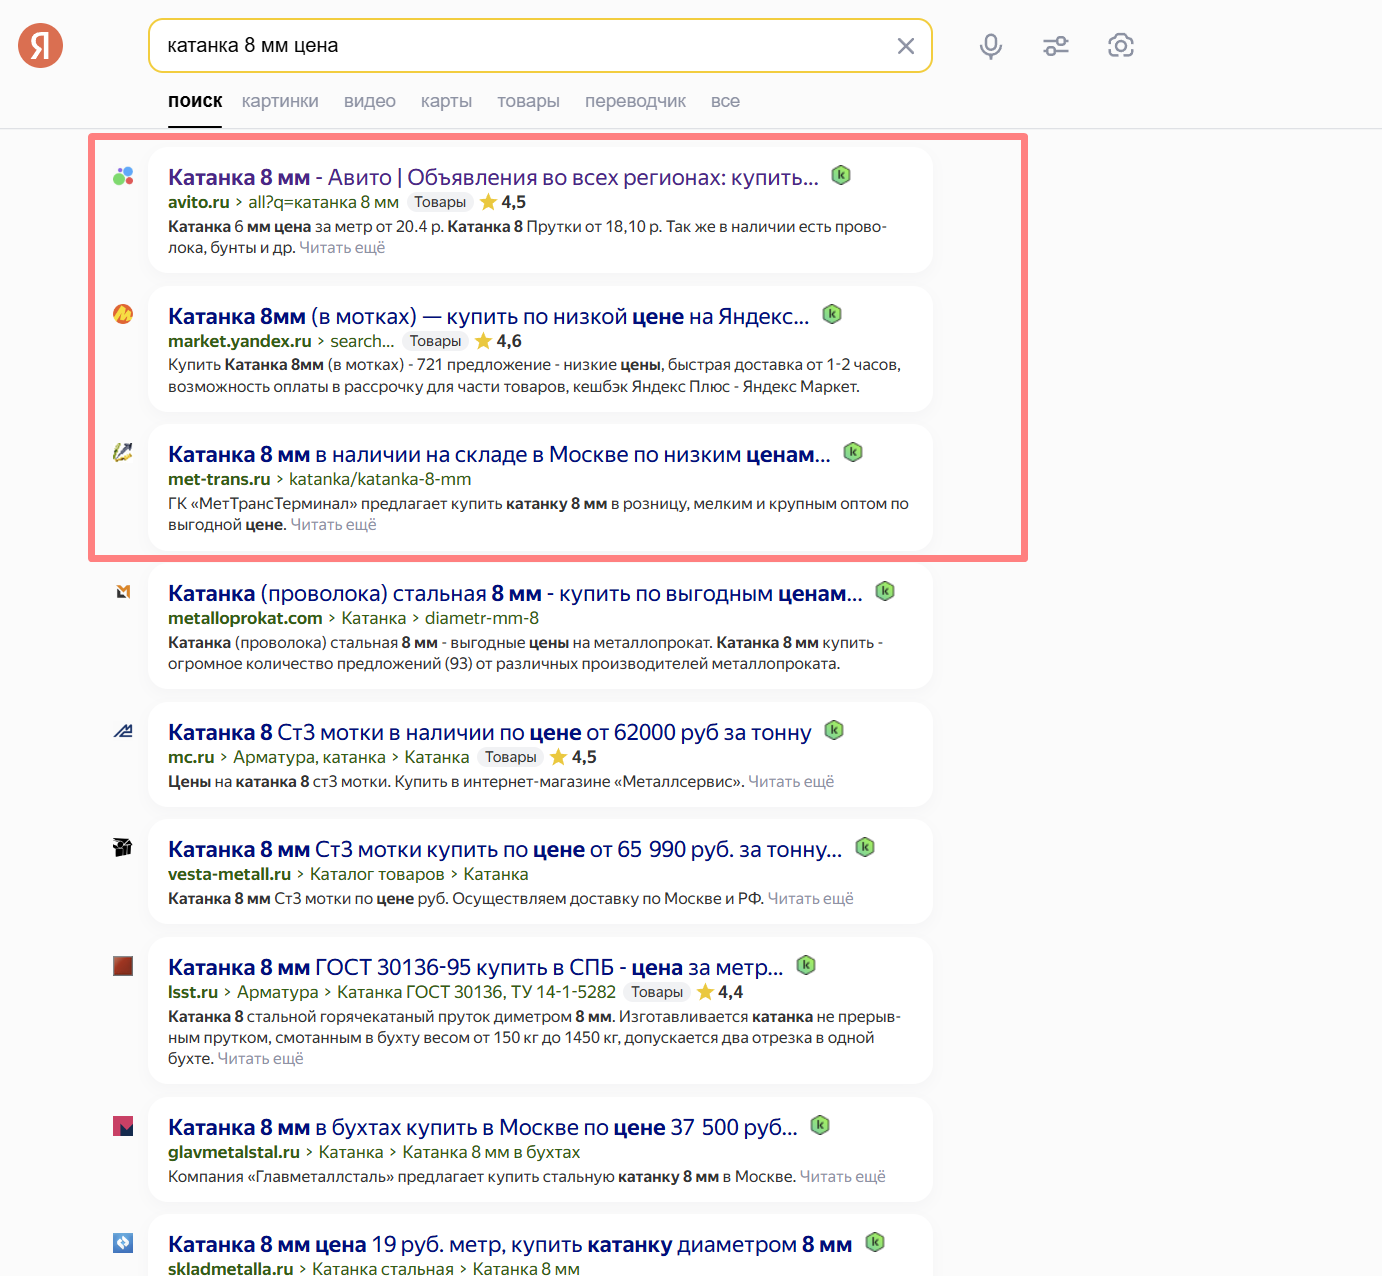The width and height of the screenshot is (1382, 1276).
Task: Click 'Товары' badge under mc.ru result
Action: 510,757
